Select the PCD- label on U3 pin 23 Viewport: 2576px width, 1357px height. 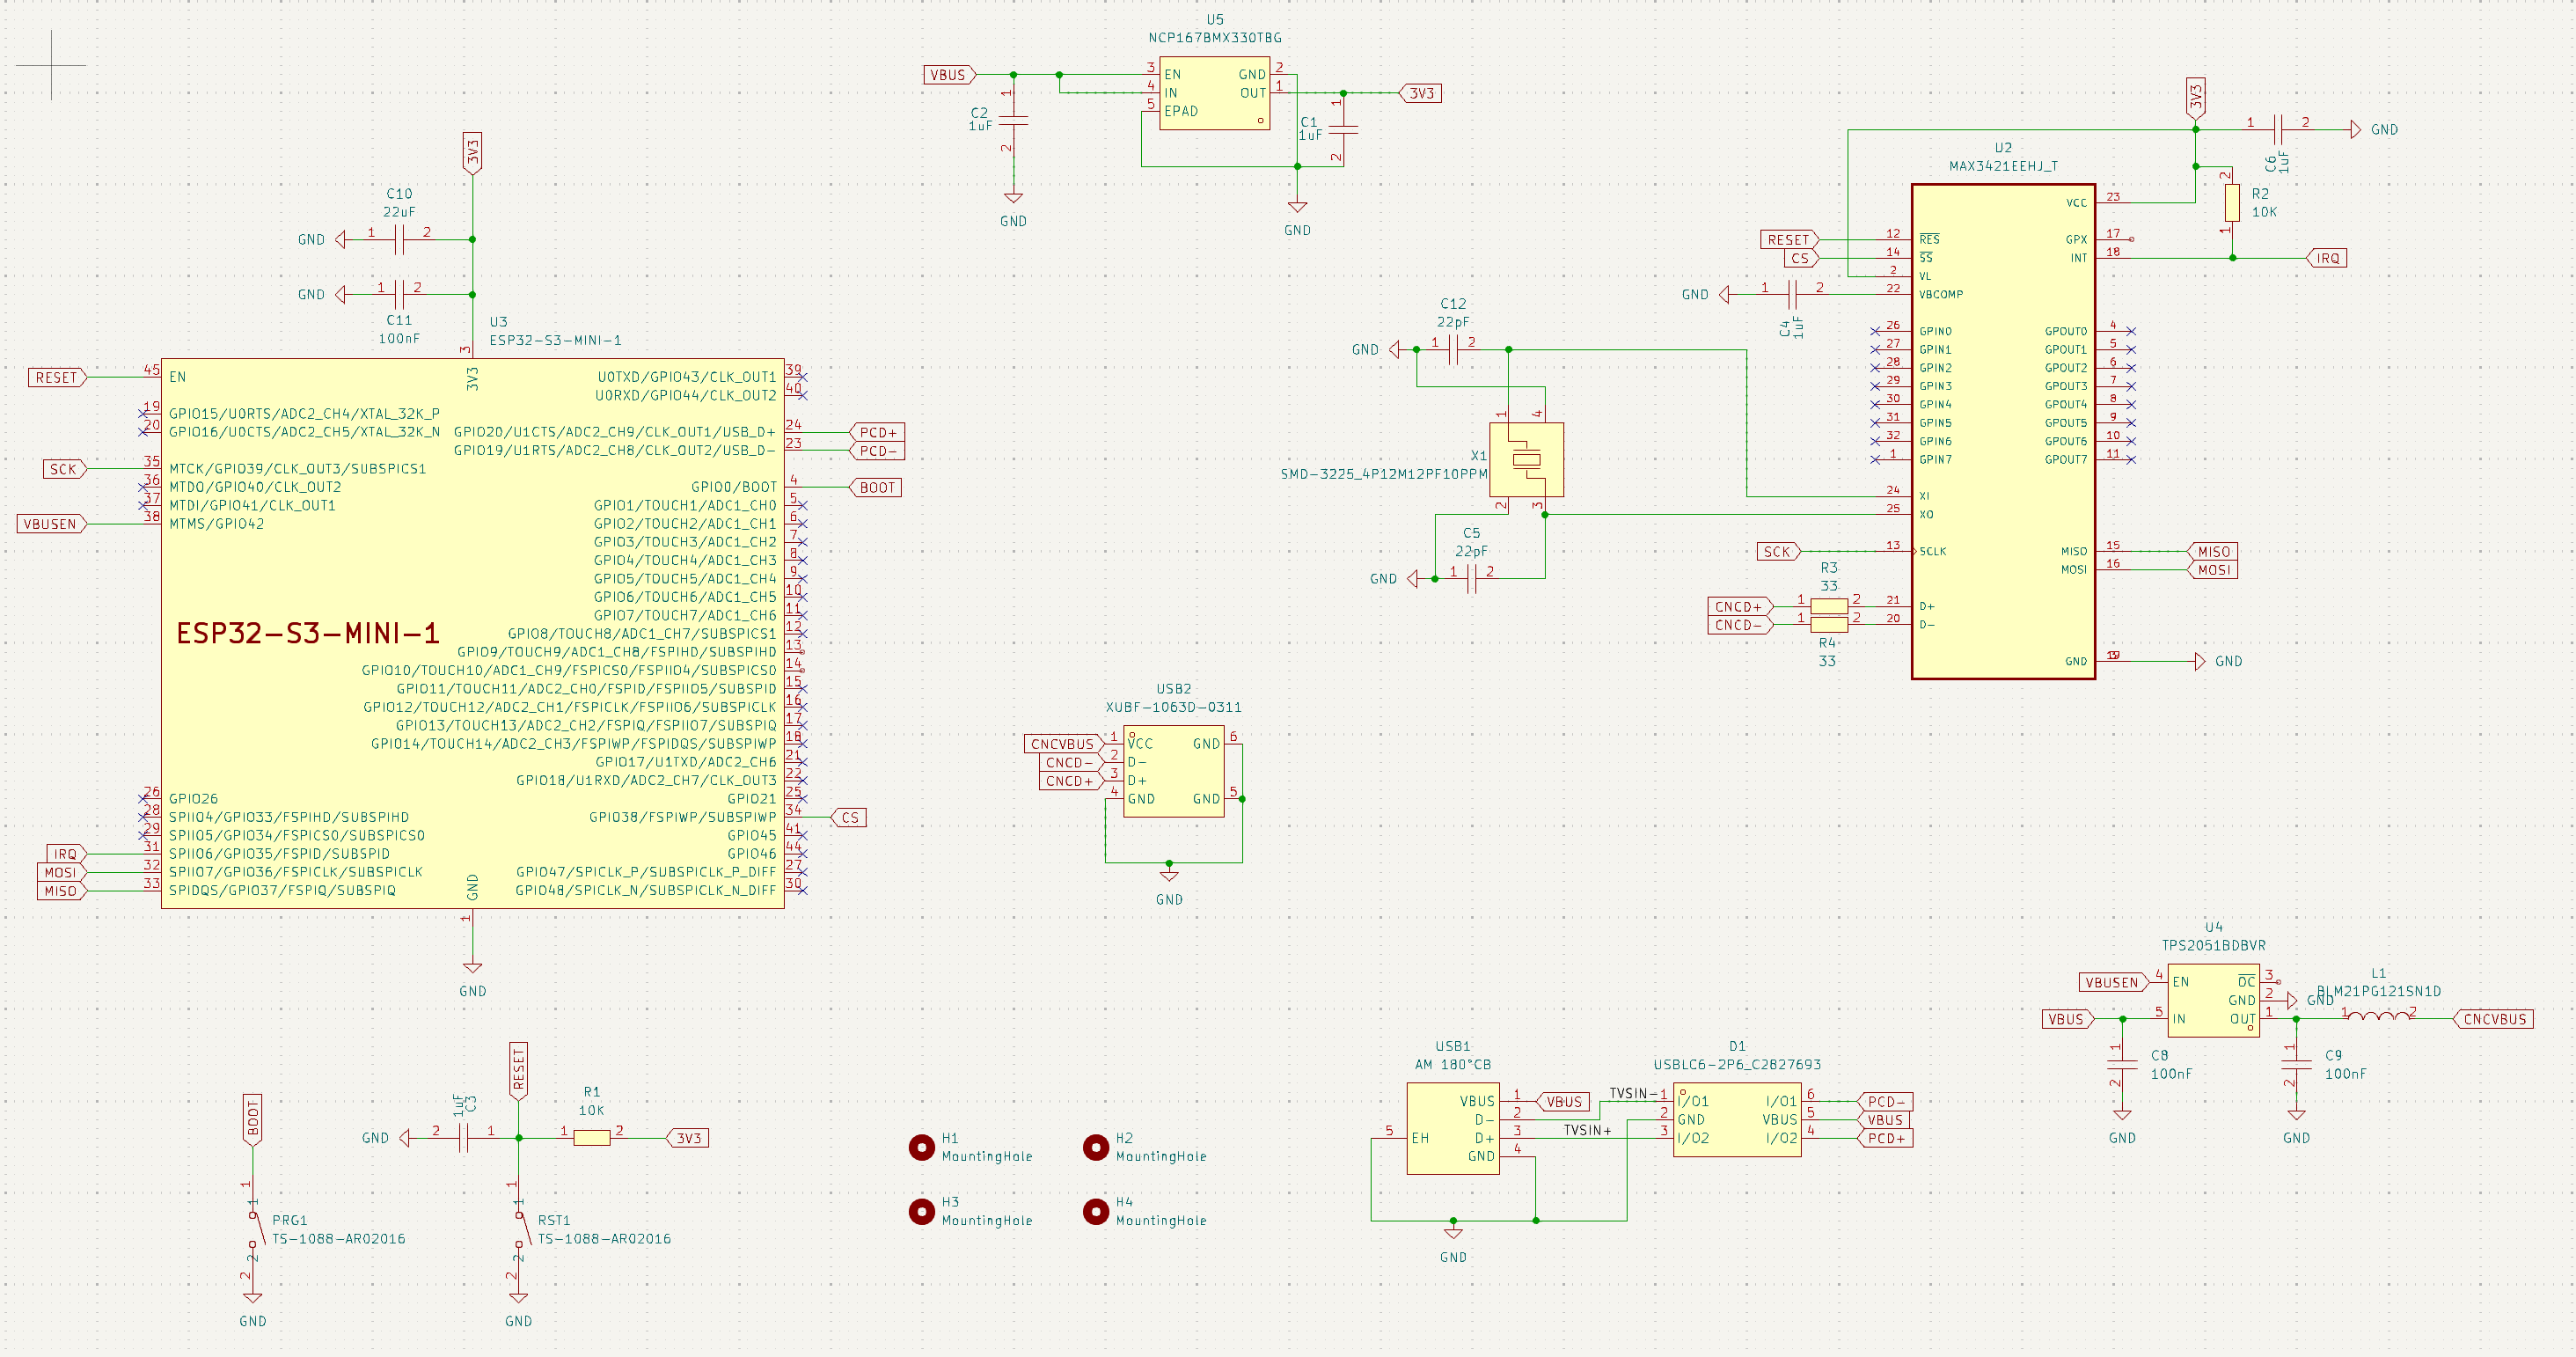pyautogui.click(x=876, y=451)
